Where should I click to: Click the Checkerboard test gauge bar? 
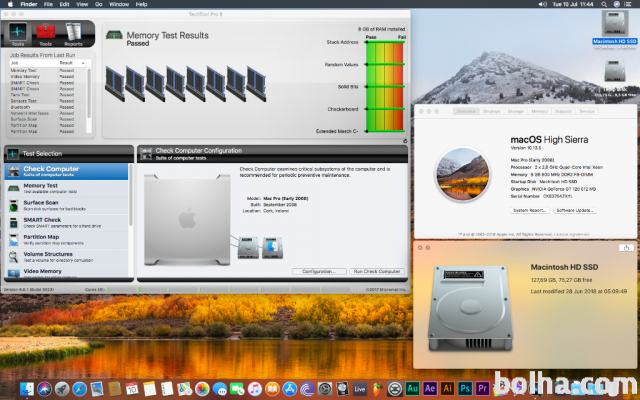coord(384,109)
